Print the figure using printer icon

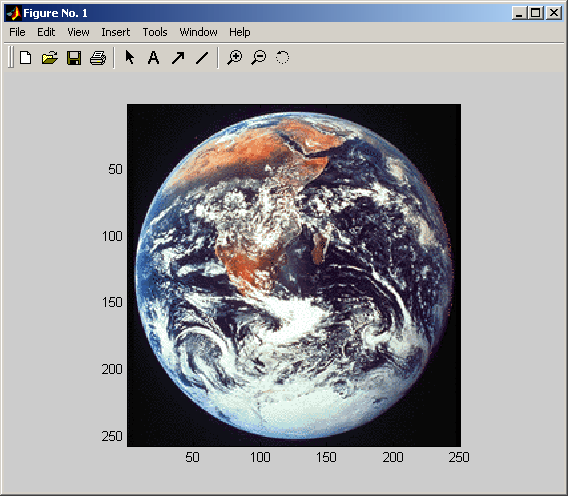98,58
